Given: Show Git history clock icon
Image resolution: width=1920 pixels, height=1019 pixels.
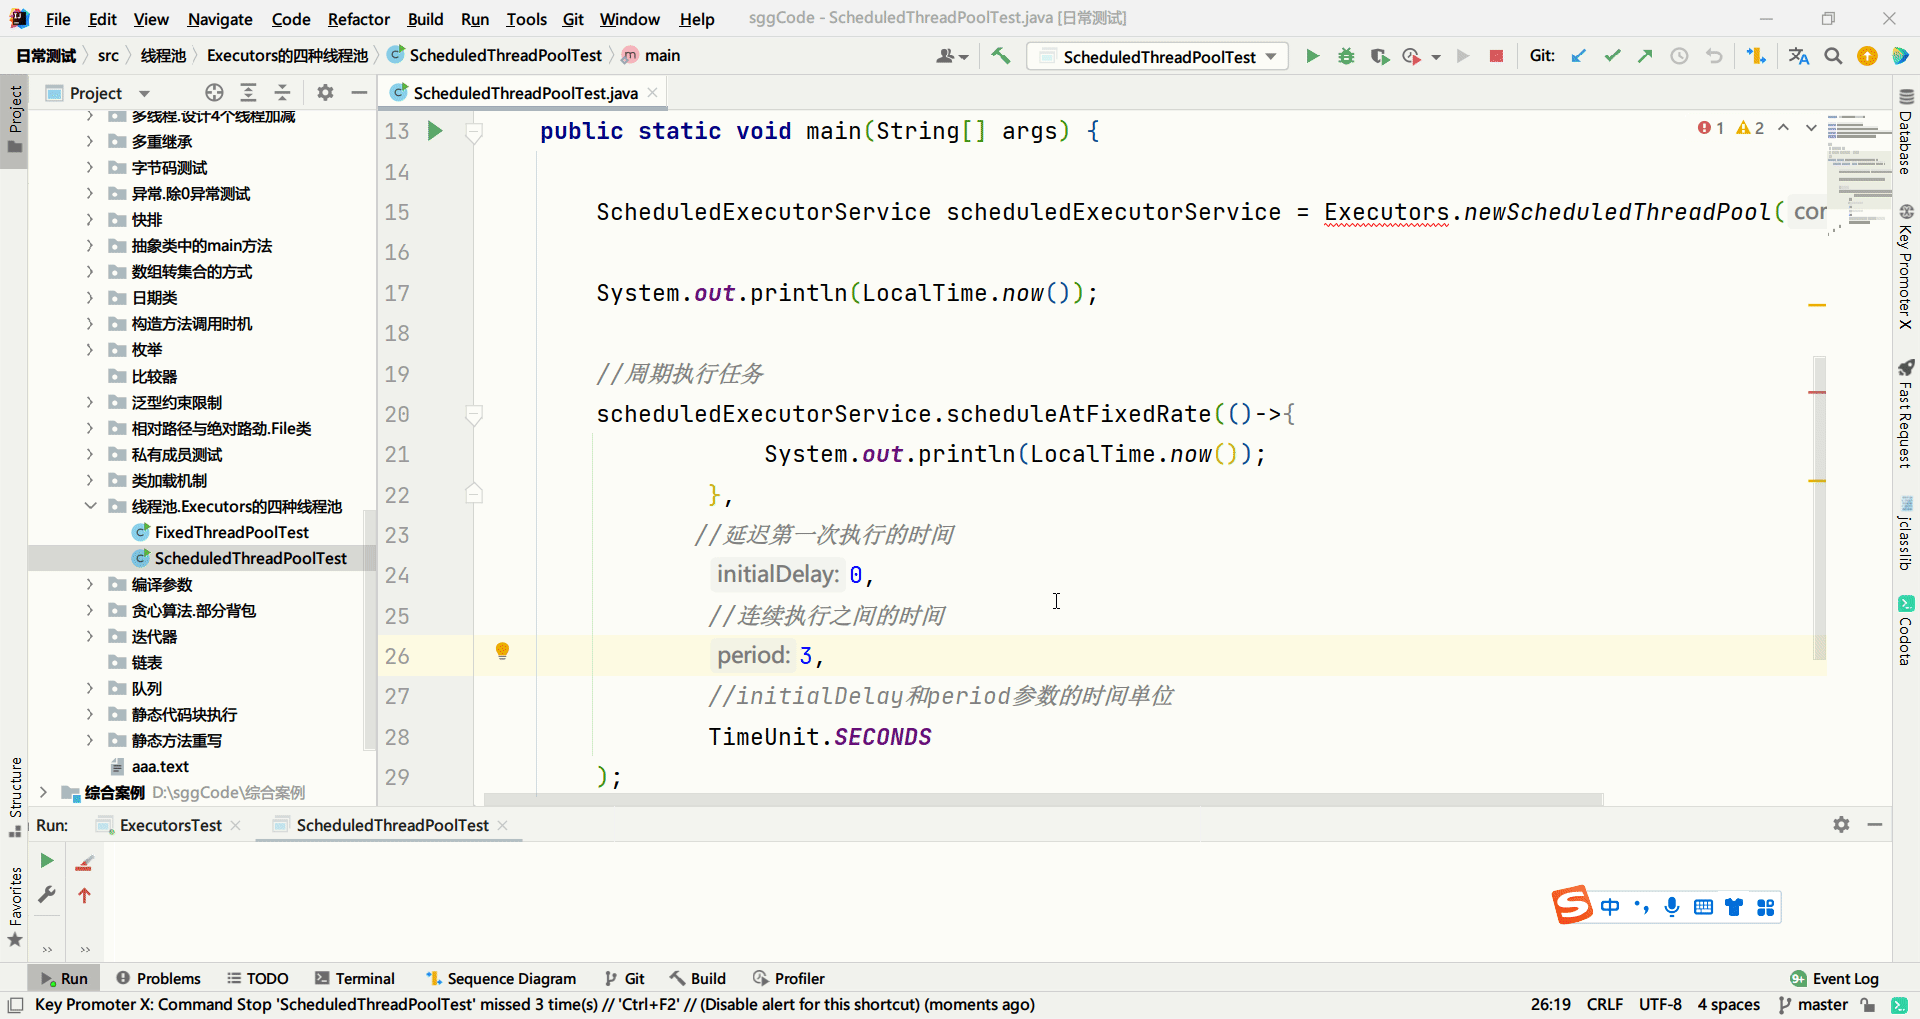Looking at the screenshot, I should tap(1679, 56).
